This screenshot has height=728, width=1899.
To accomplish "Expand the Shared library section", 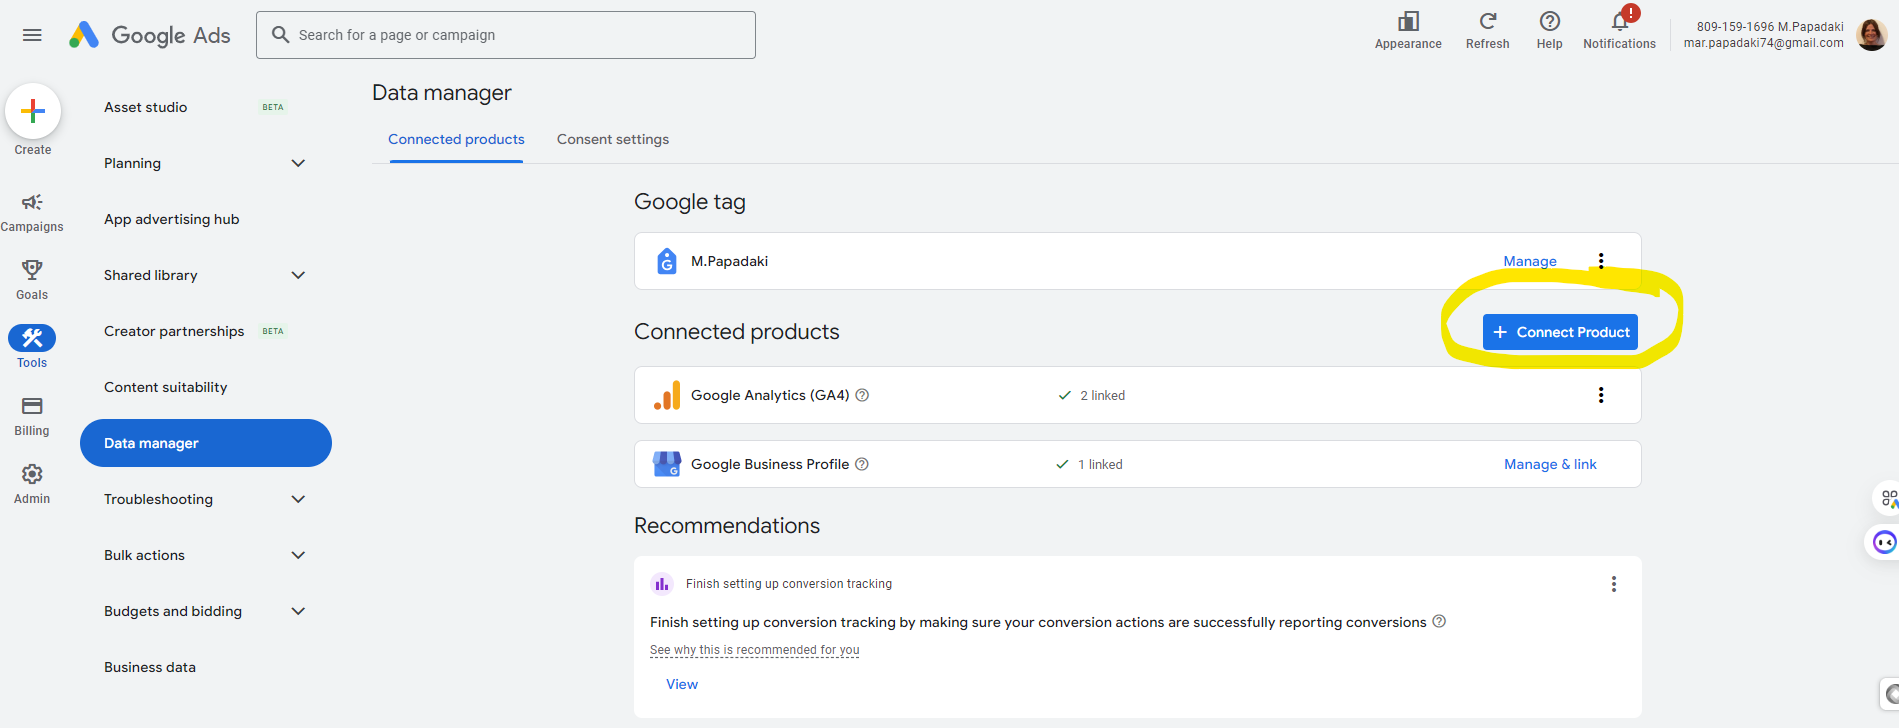I will [298, 275].
